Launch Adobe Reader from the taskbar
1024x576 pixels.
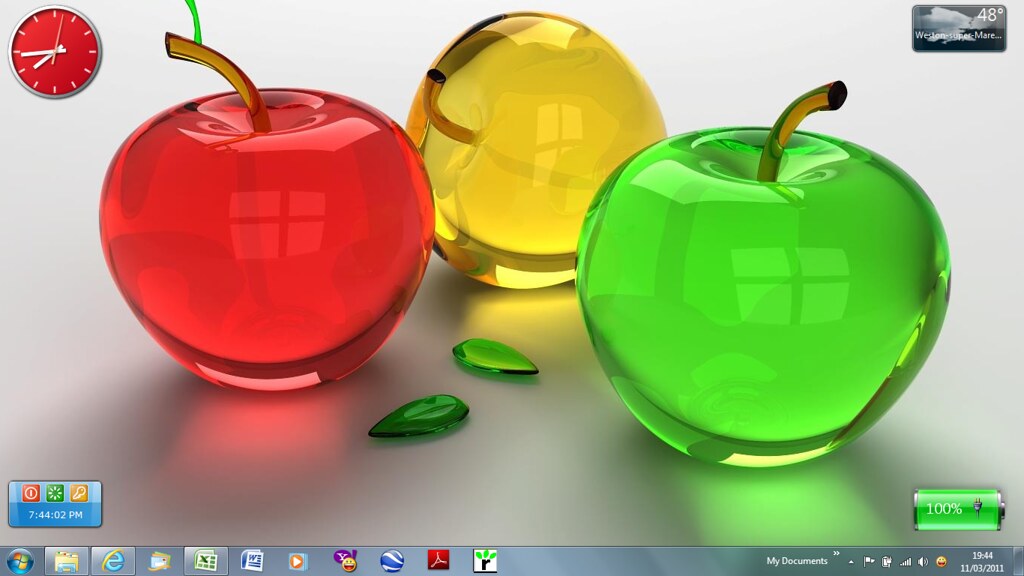tap(438, 561)
